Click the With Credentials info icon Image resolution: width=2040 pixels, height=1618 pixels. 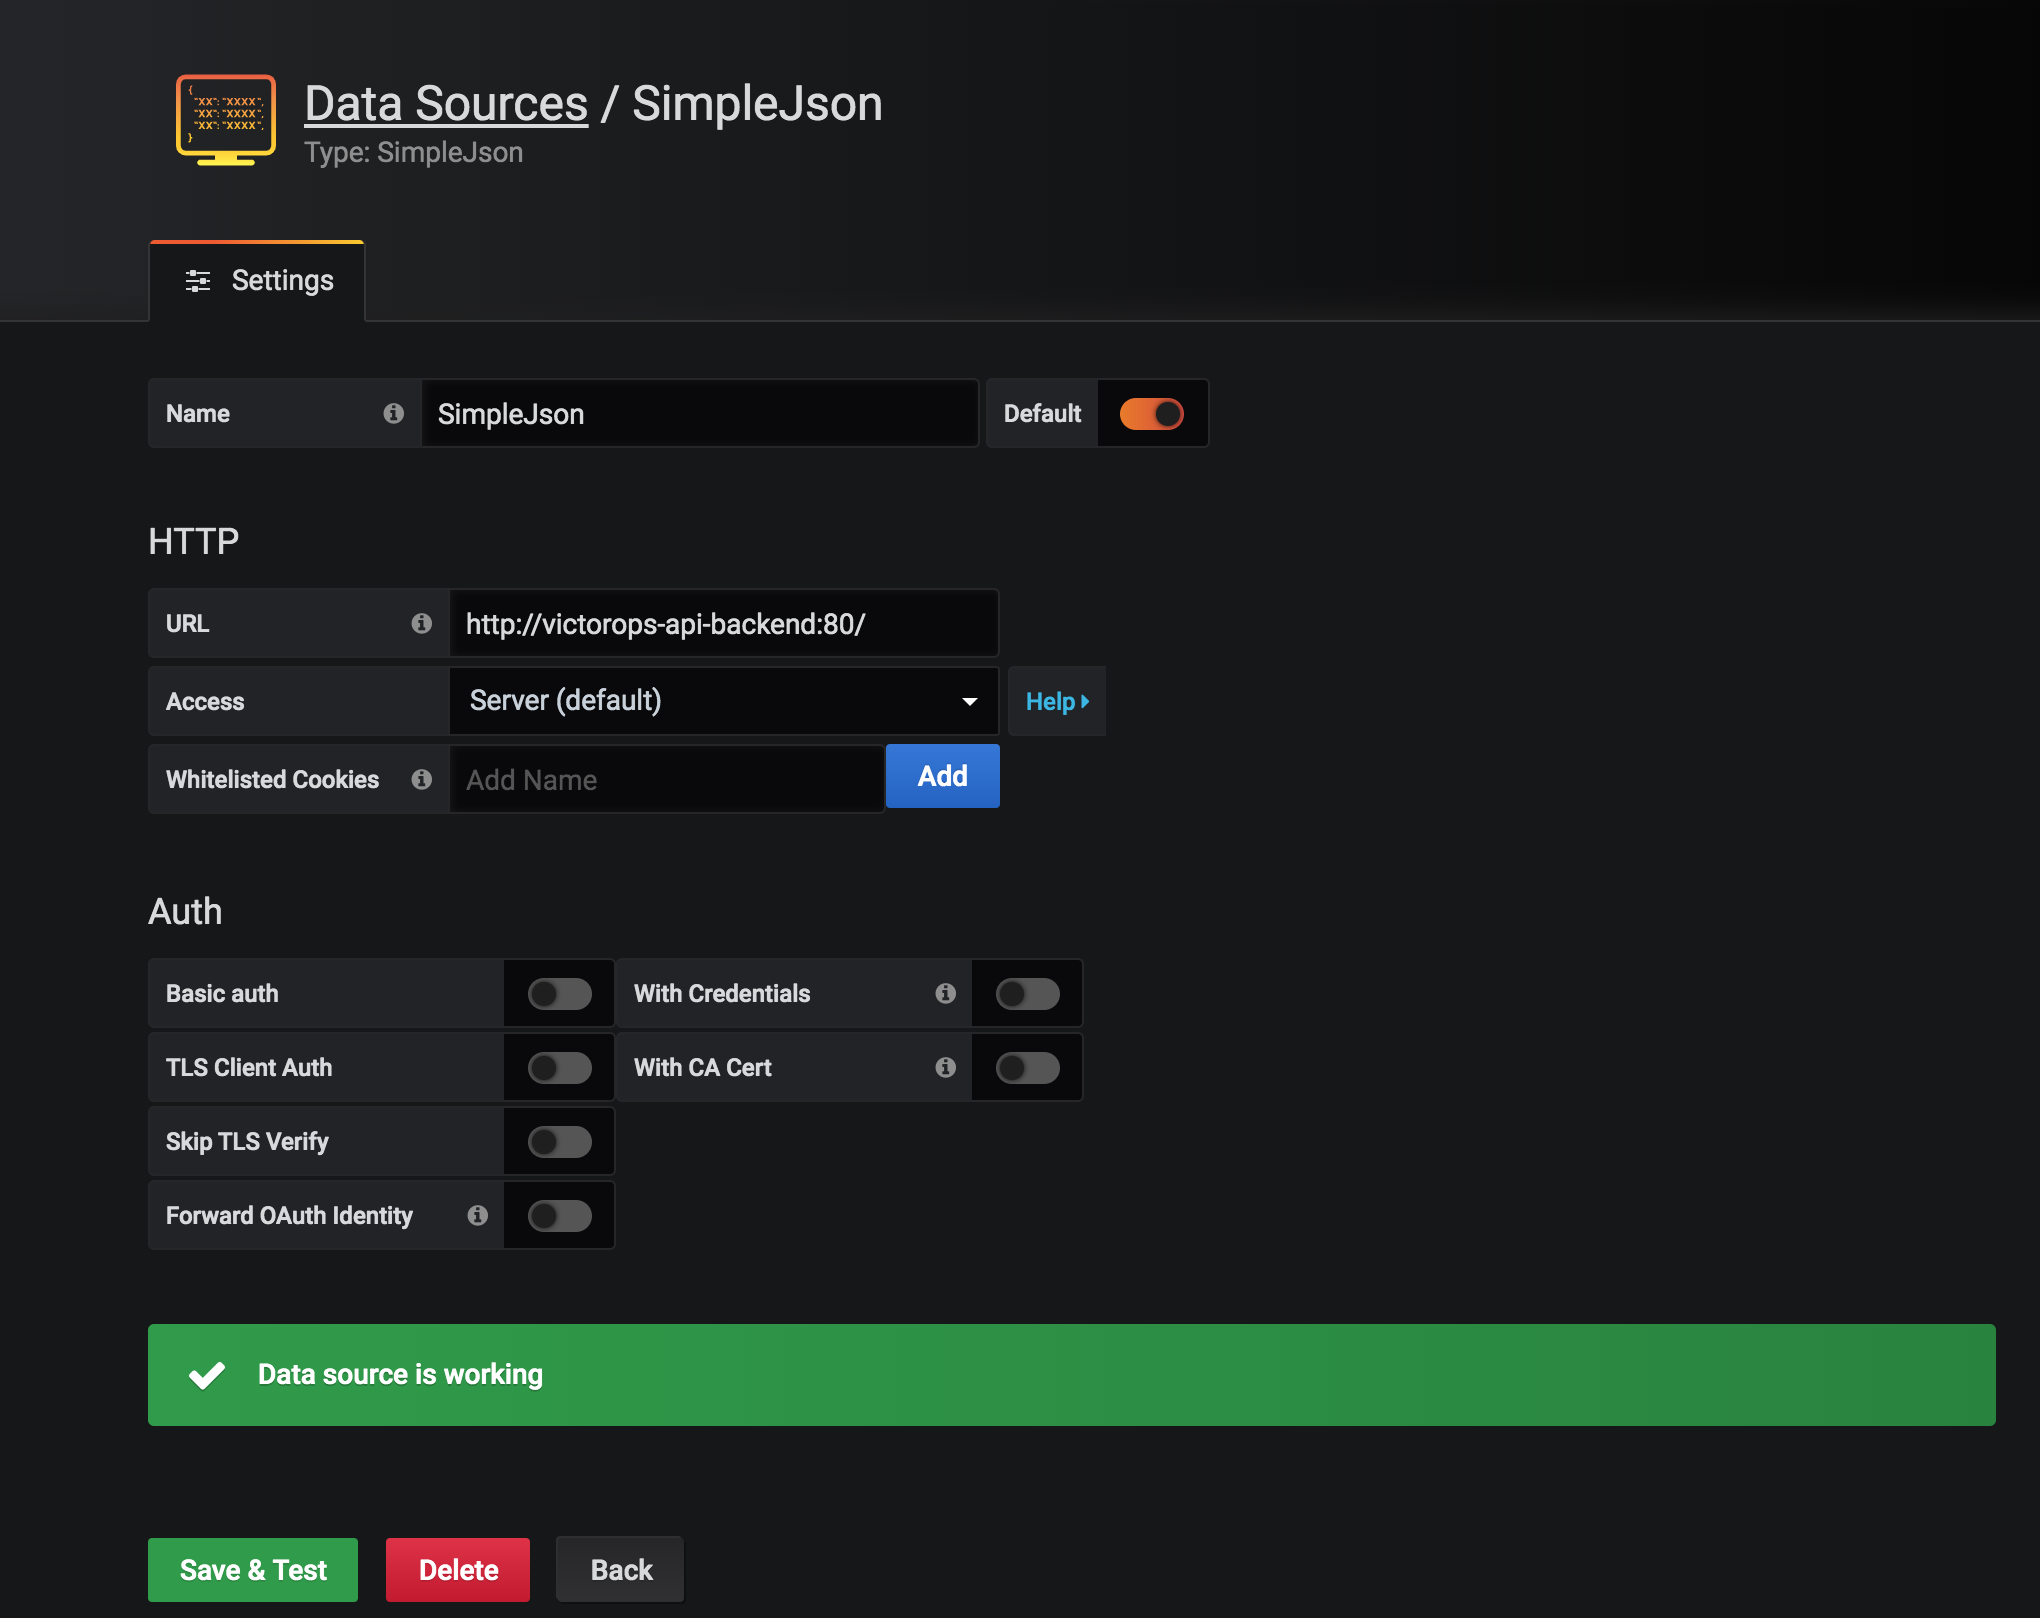point(945,993)
